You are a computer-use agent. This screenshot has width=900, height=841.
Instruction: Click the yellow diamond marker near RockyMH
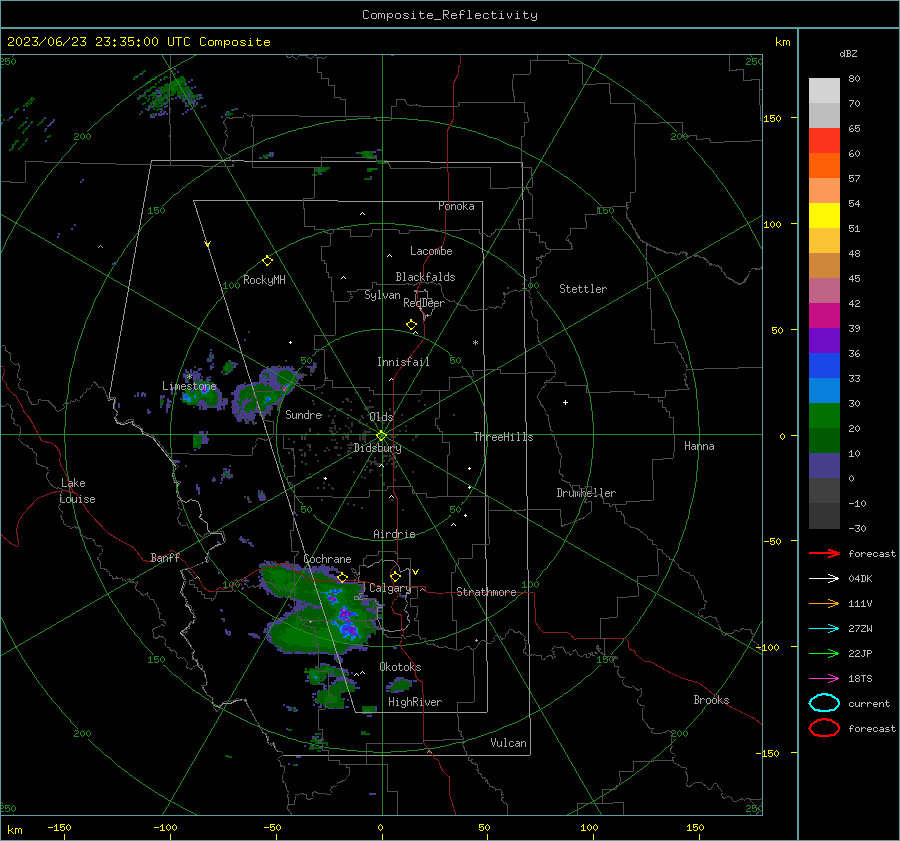pyautogui.click(x=267, y=261)
